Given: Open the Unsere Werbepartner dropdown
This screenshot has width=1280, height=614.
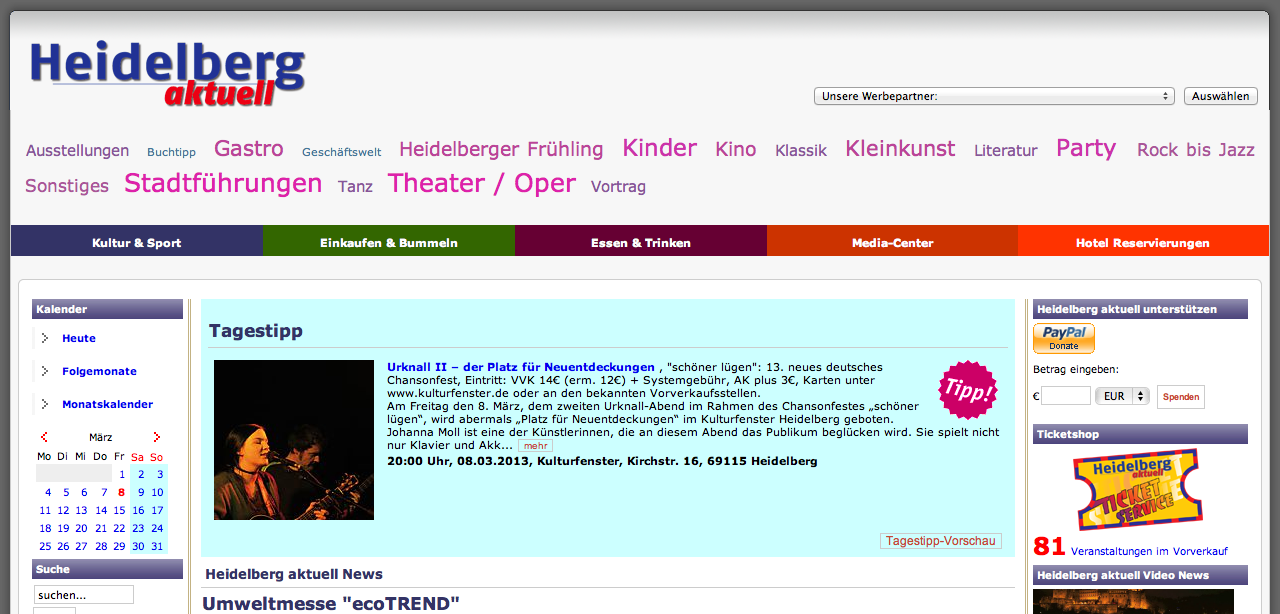Looking at the screenshot, I should point(993,96).
